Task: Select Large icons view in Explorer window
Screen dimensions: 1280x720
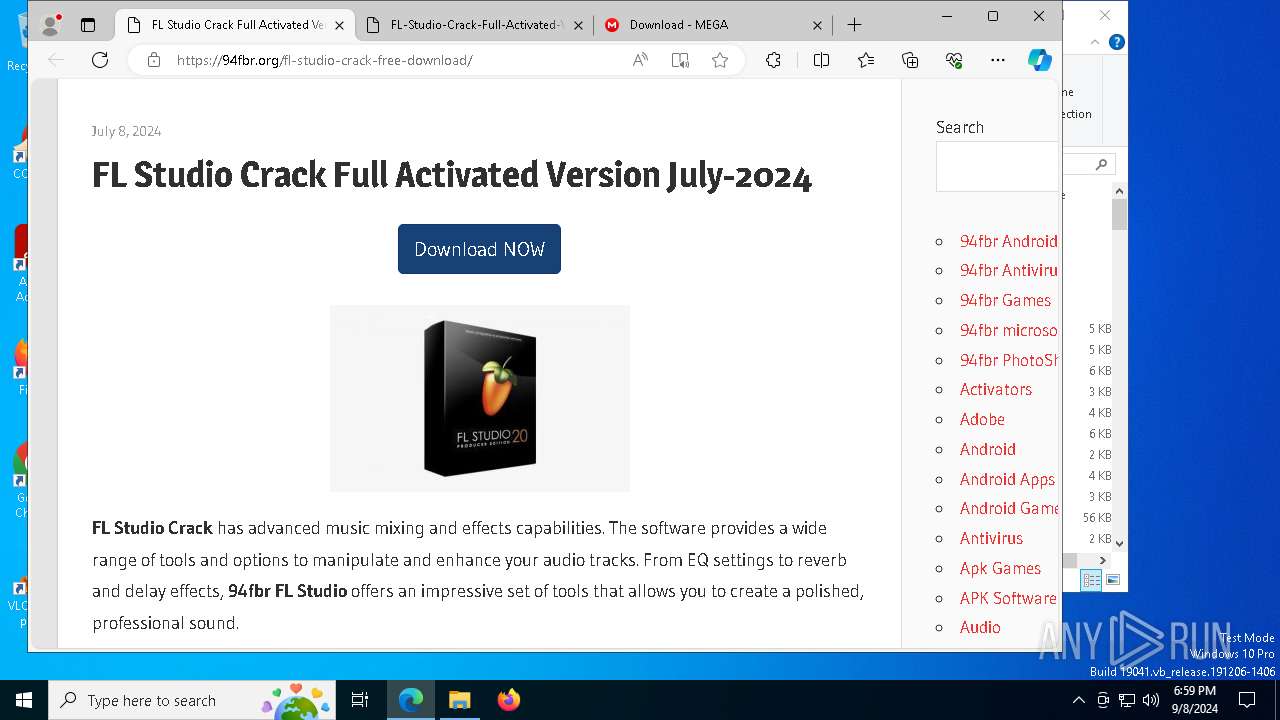Action: pyautogui.click(x=1113, y=580)
